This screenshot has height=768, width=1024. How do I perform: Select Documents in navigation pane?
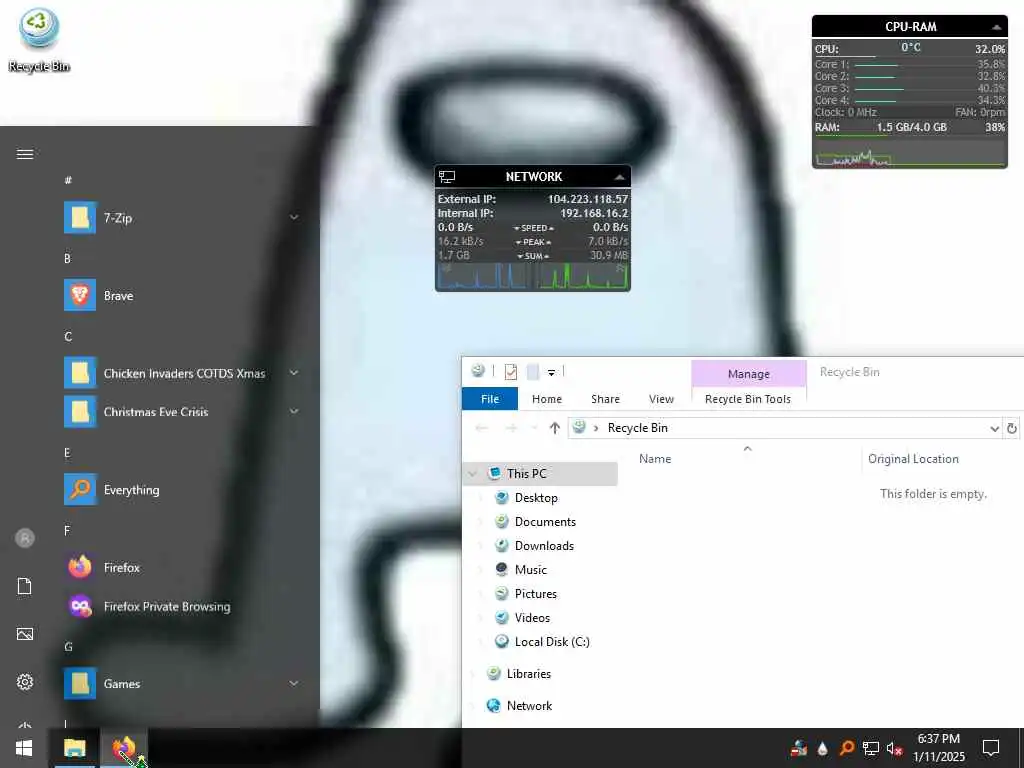point(545,522)
